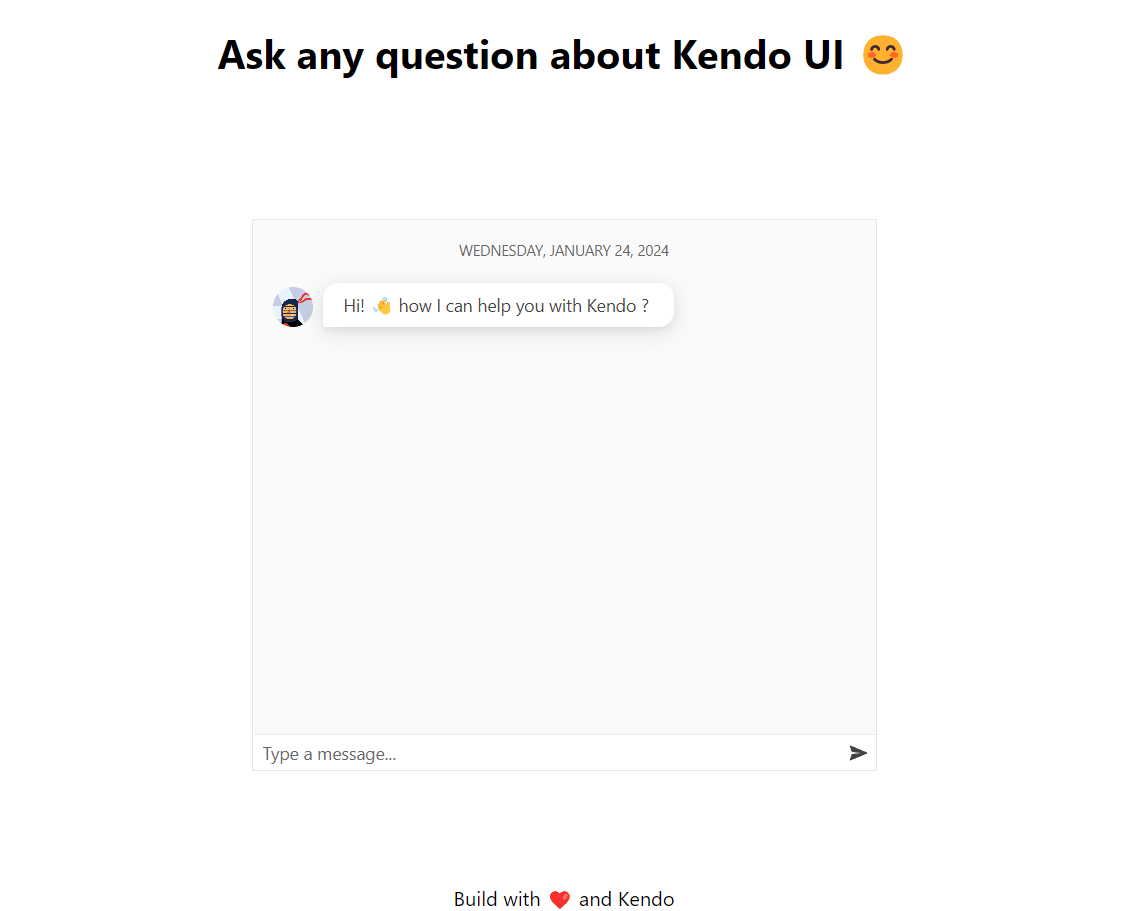Viewport: 1141px width, 911px height.
Task: Click the send message paper plane icon
Action: click(858, 753)
